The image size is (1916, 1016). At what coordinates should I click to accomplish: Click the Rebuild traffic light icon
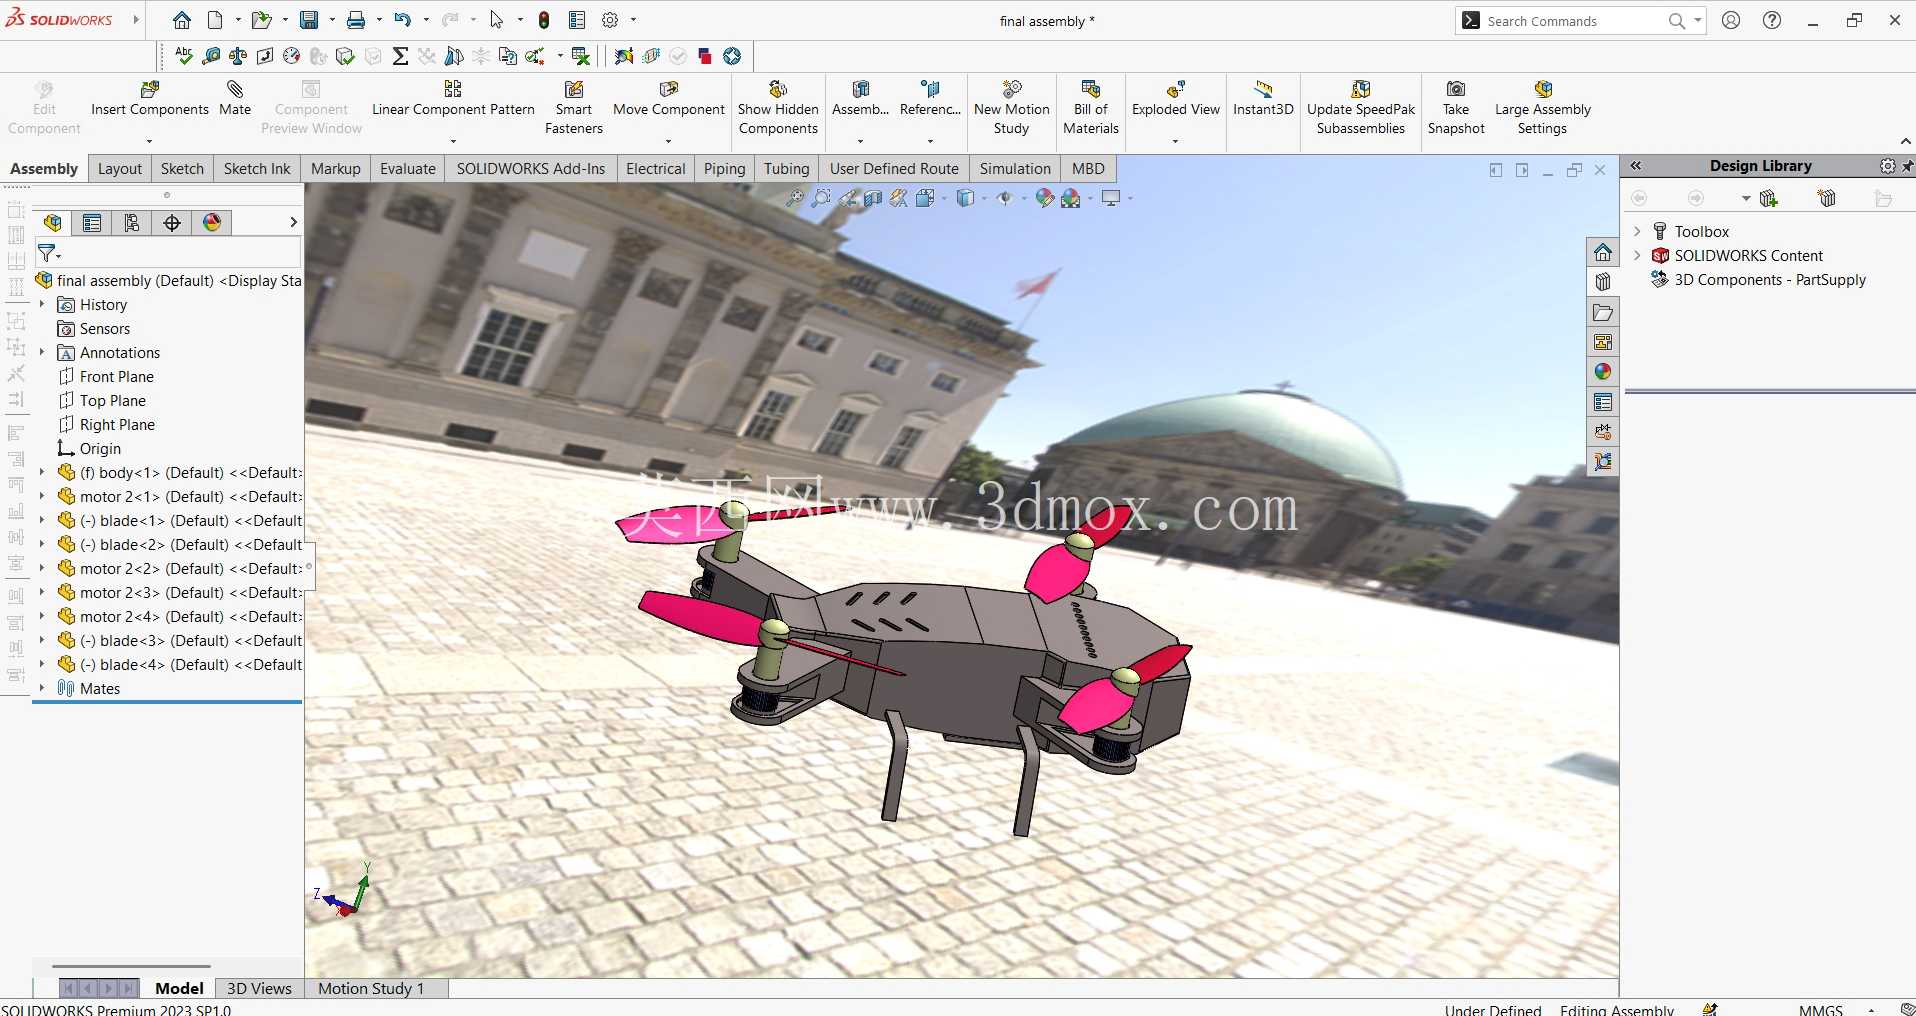pos(544,20)
